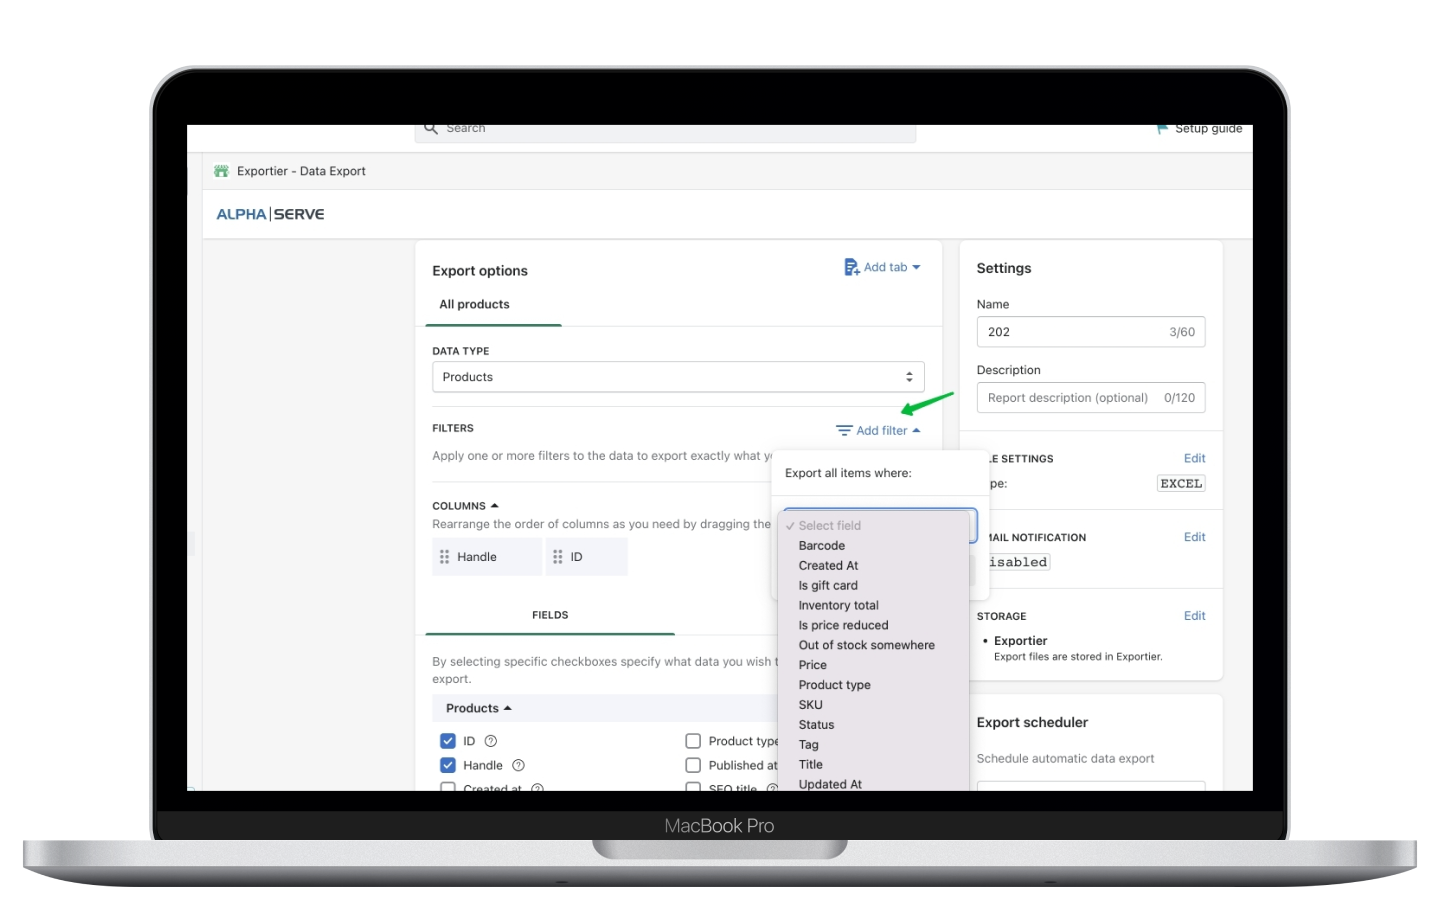Select the FIELDS tab
The height and width of the screenshot is (916, 1440).
[x=549, y=615]
